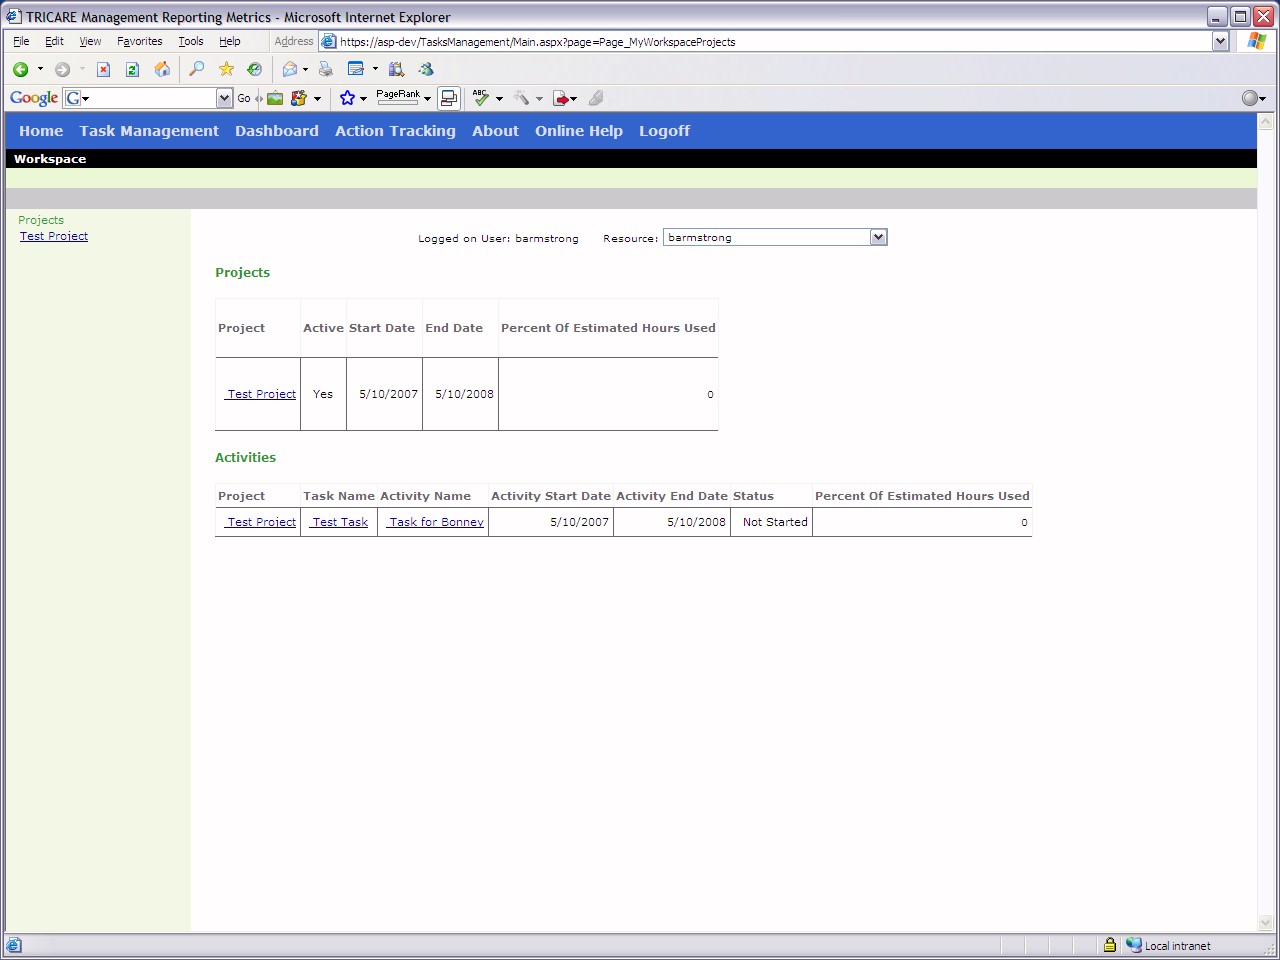Image resolution: width=1280 pixels, height=960 pixels.
Task: Refresh the page with the toolbar icon
Action: point(132,69)
